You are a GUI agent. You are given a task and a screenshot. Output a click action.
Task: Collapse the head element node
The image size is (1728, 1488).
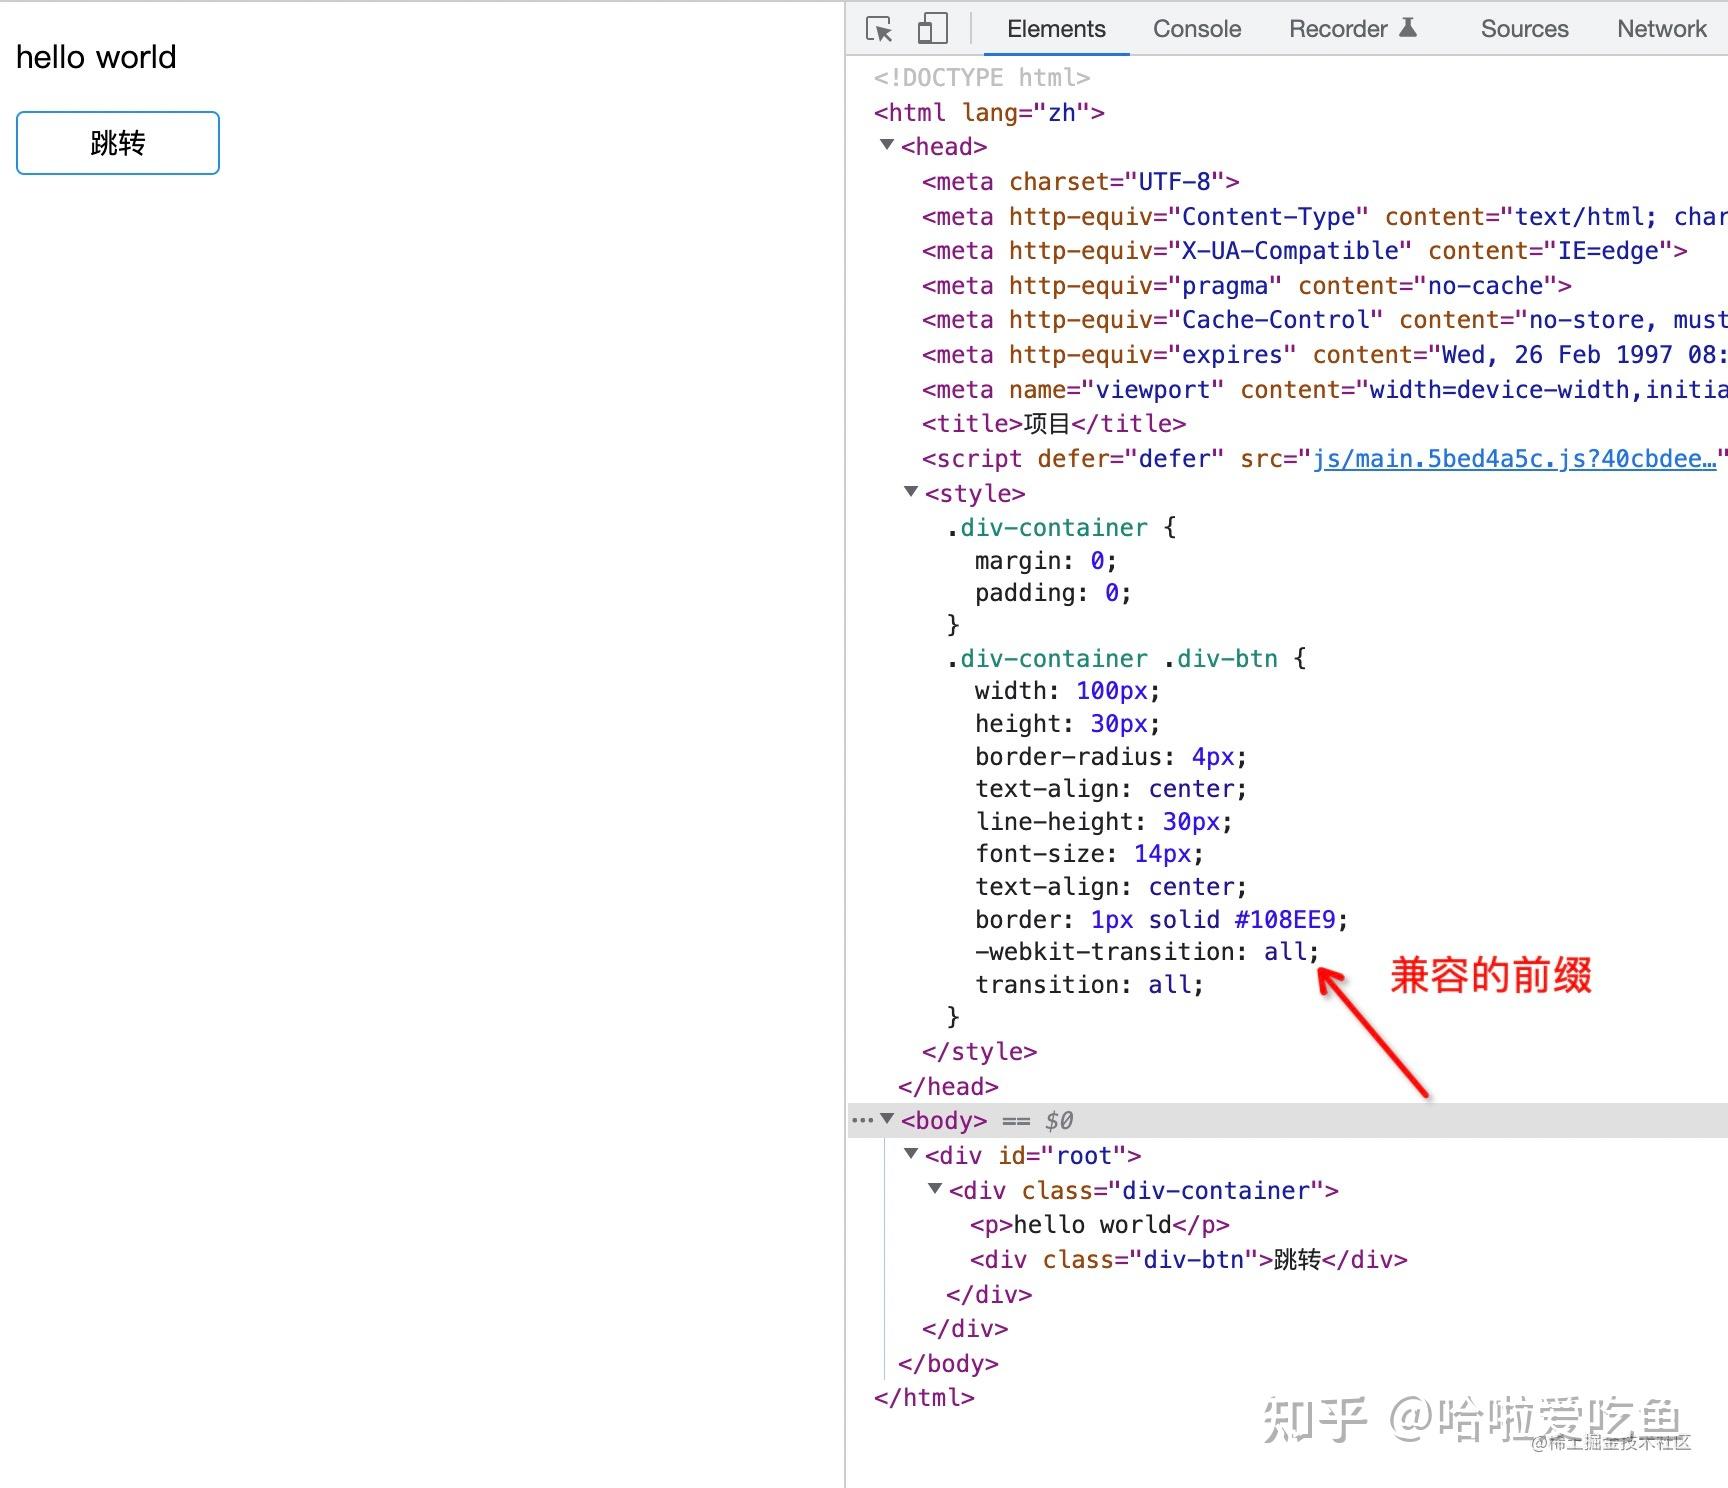(x=886, y=145)
